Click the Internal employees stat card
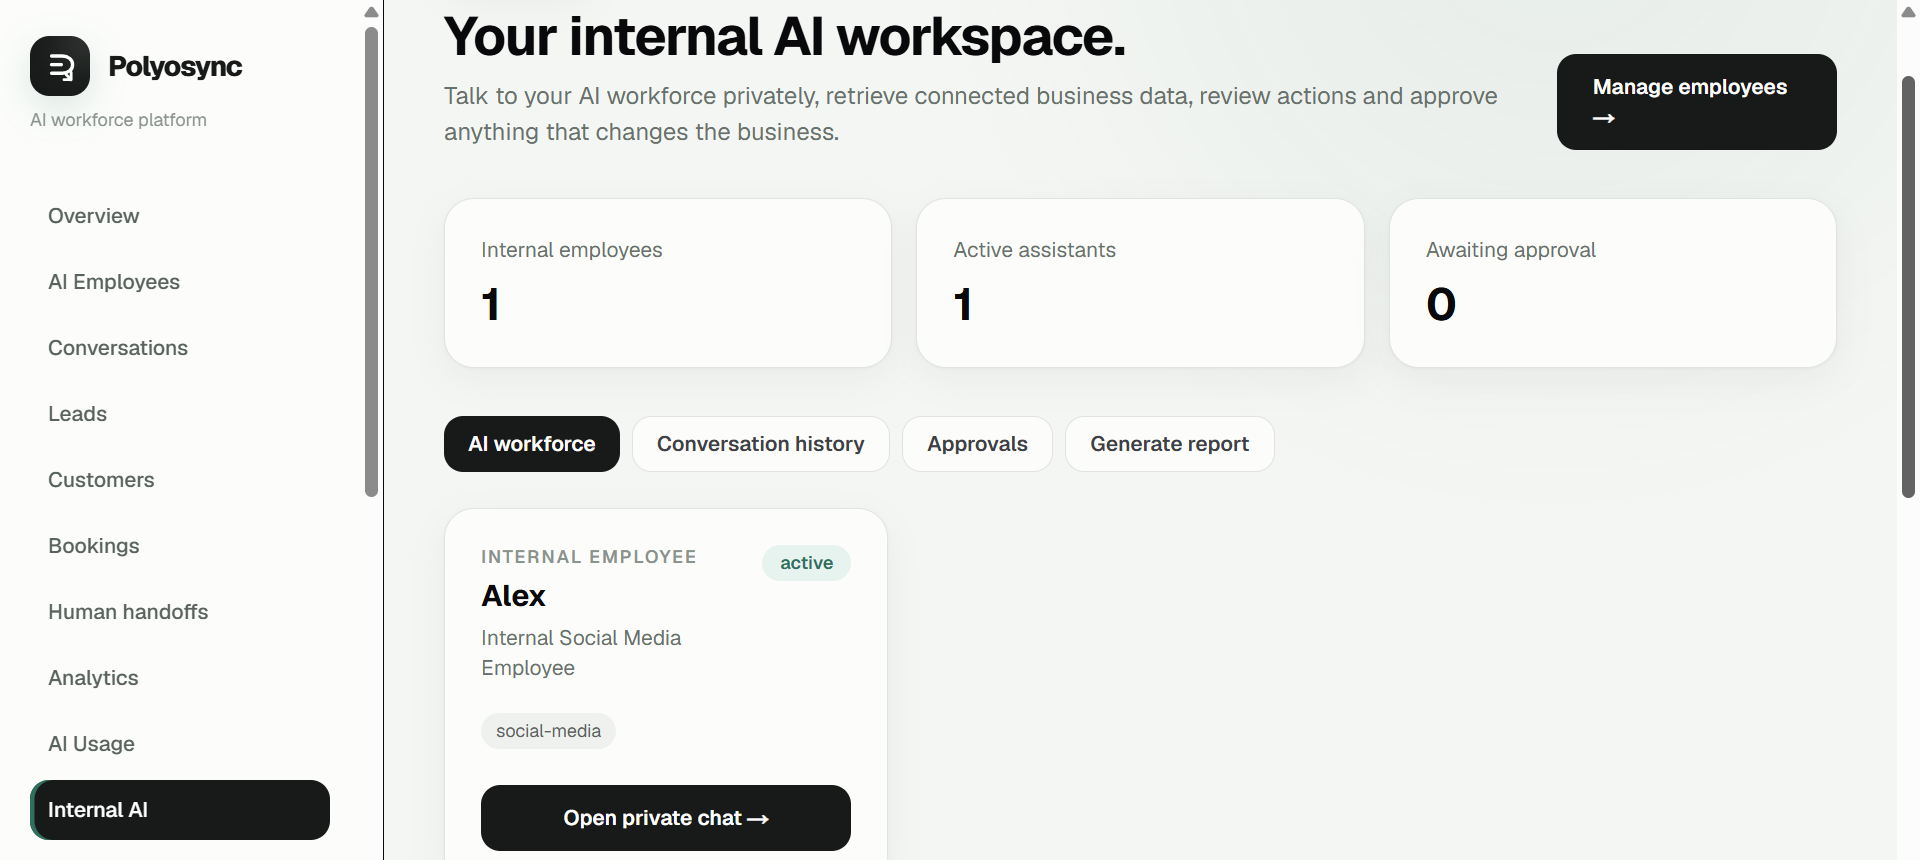 668,283
